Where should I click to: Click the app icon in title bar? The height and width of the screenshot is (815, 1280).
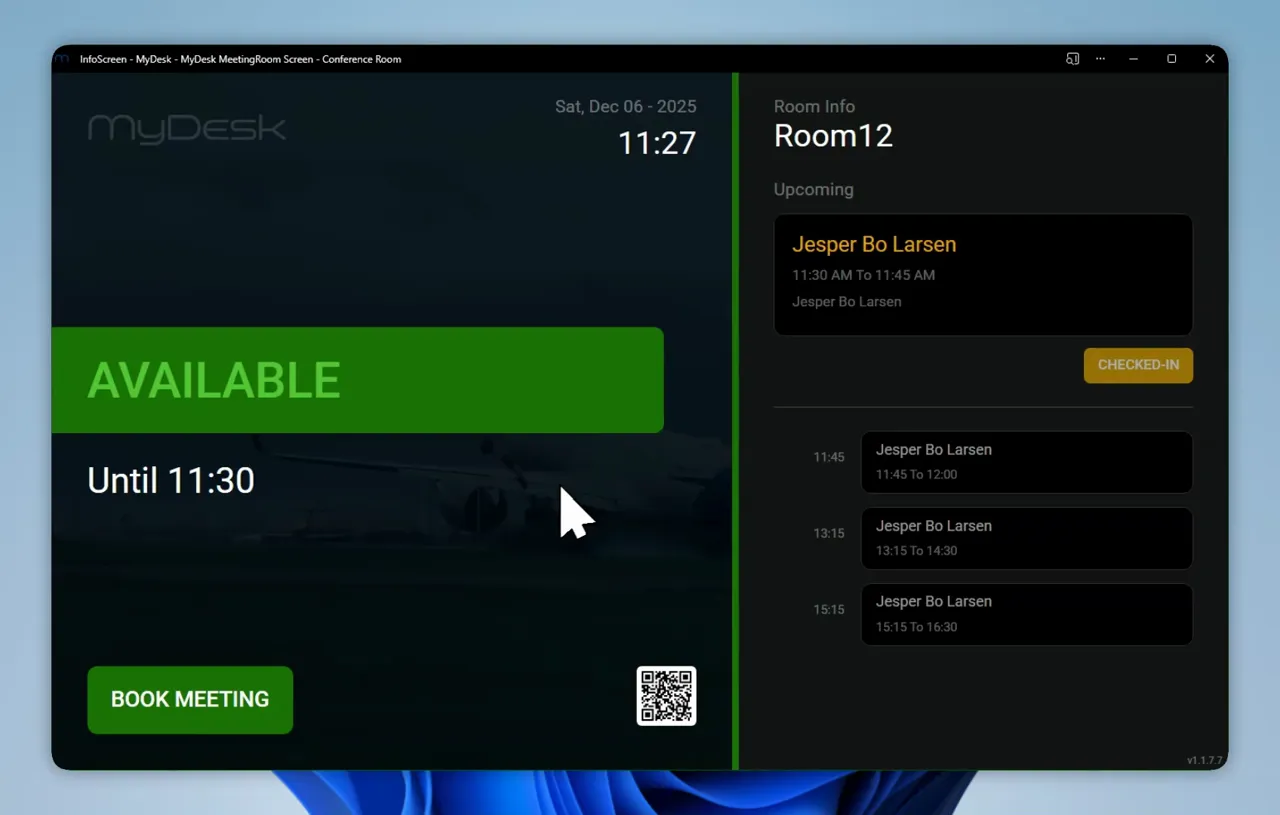point(63,59)
